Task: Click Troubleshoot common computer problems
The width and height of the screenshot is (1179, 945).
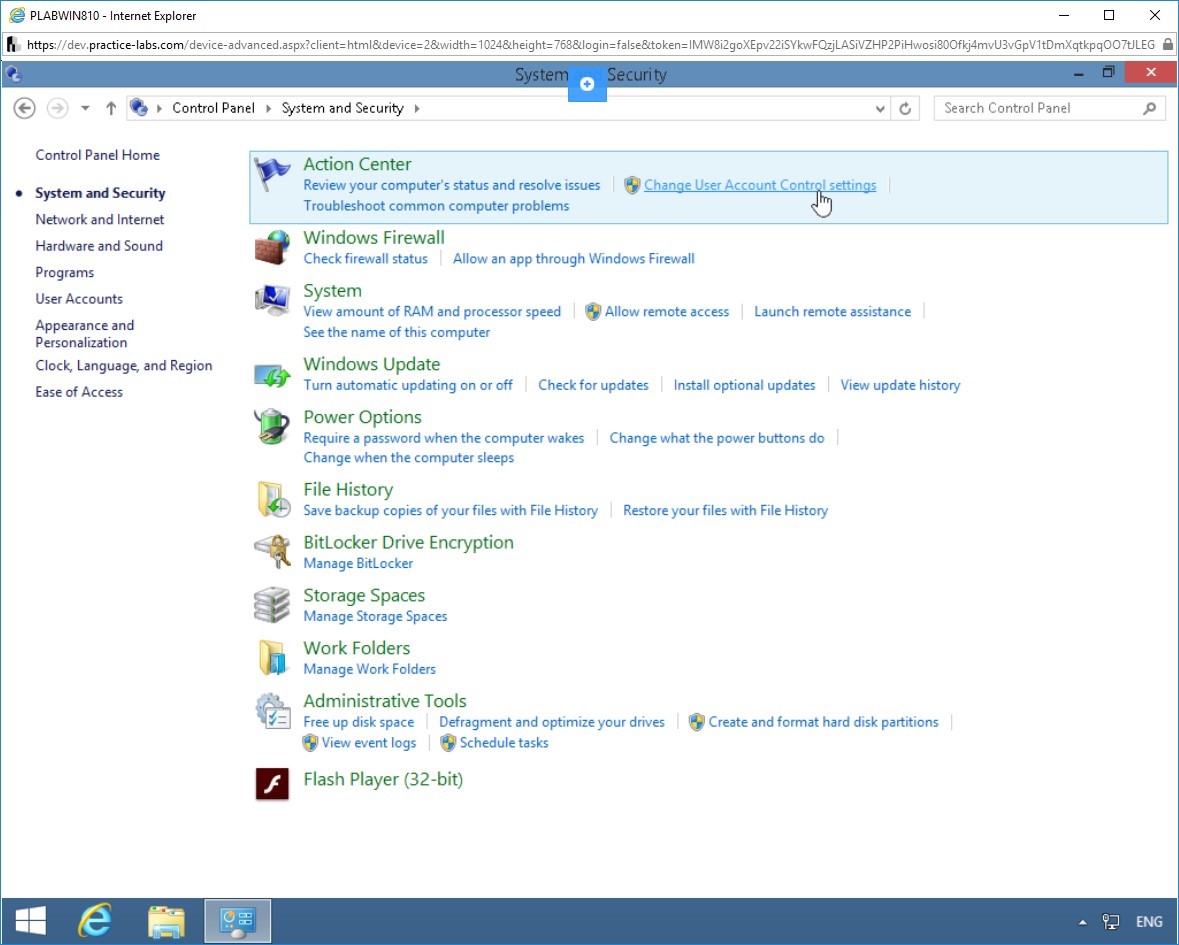Action: click(436, 206)
